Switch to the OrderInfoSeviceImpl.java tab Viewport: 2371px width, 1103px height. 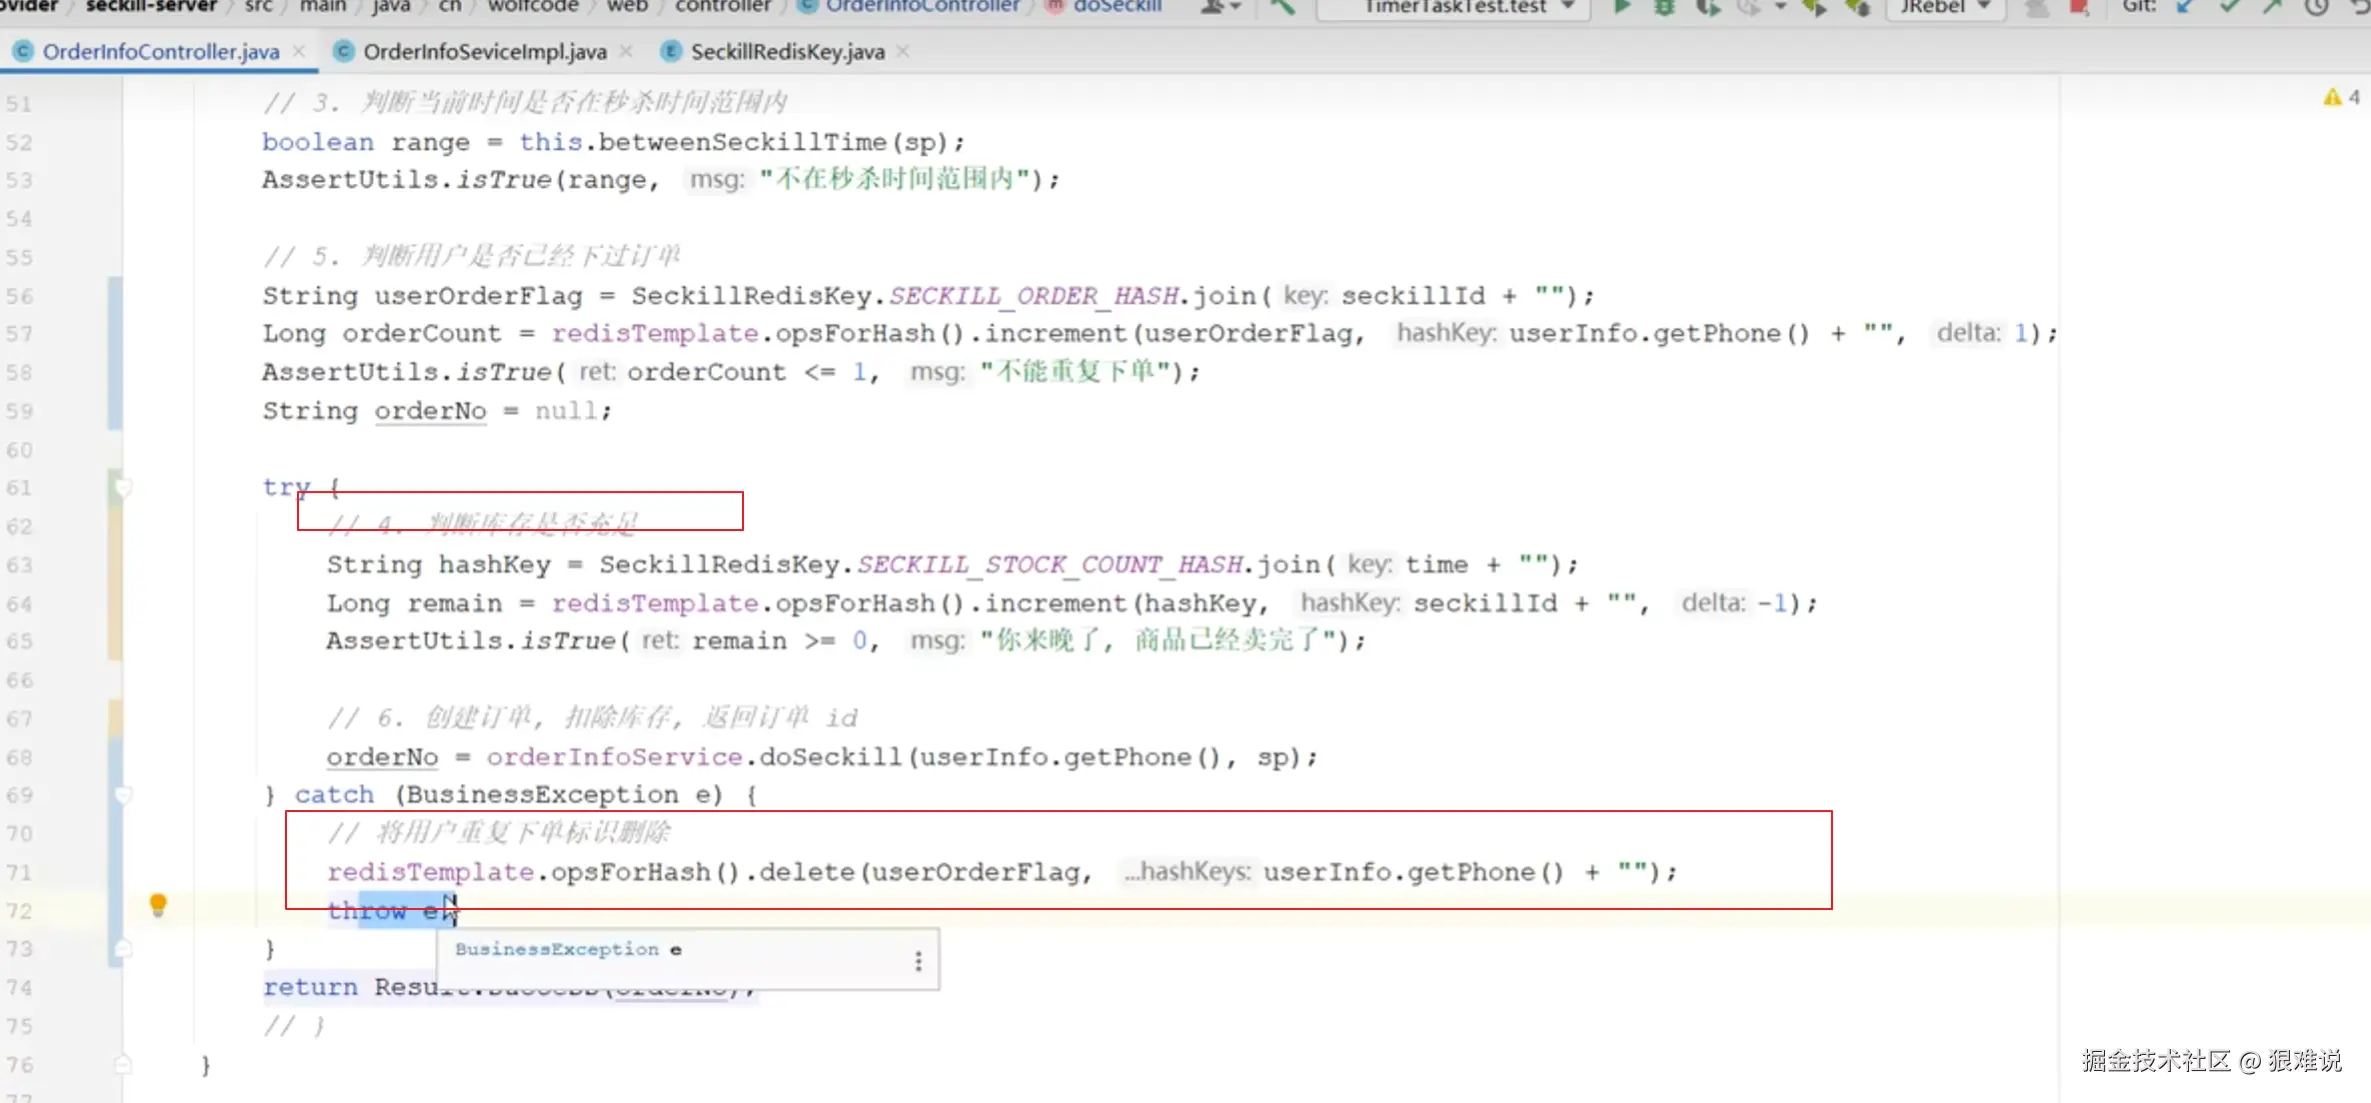tap(484, 52)
